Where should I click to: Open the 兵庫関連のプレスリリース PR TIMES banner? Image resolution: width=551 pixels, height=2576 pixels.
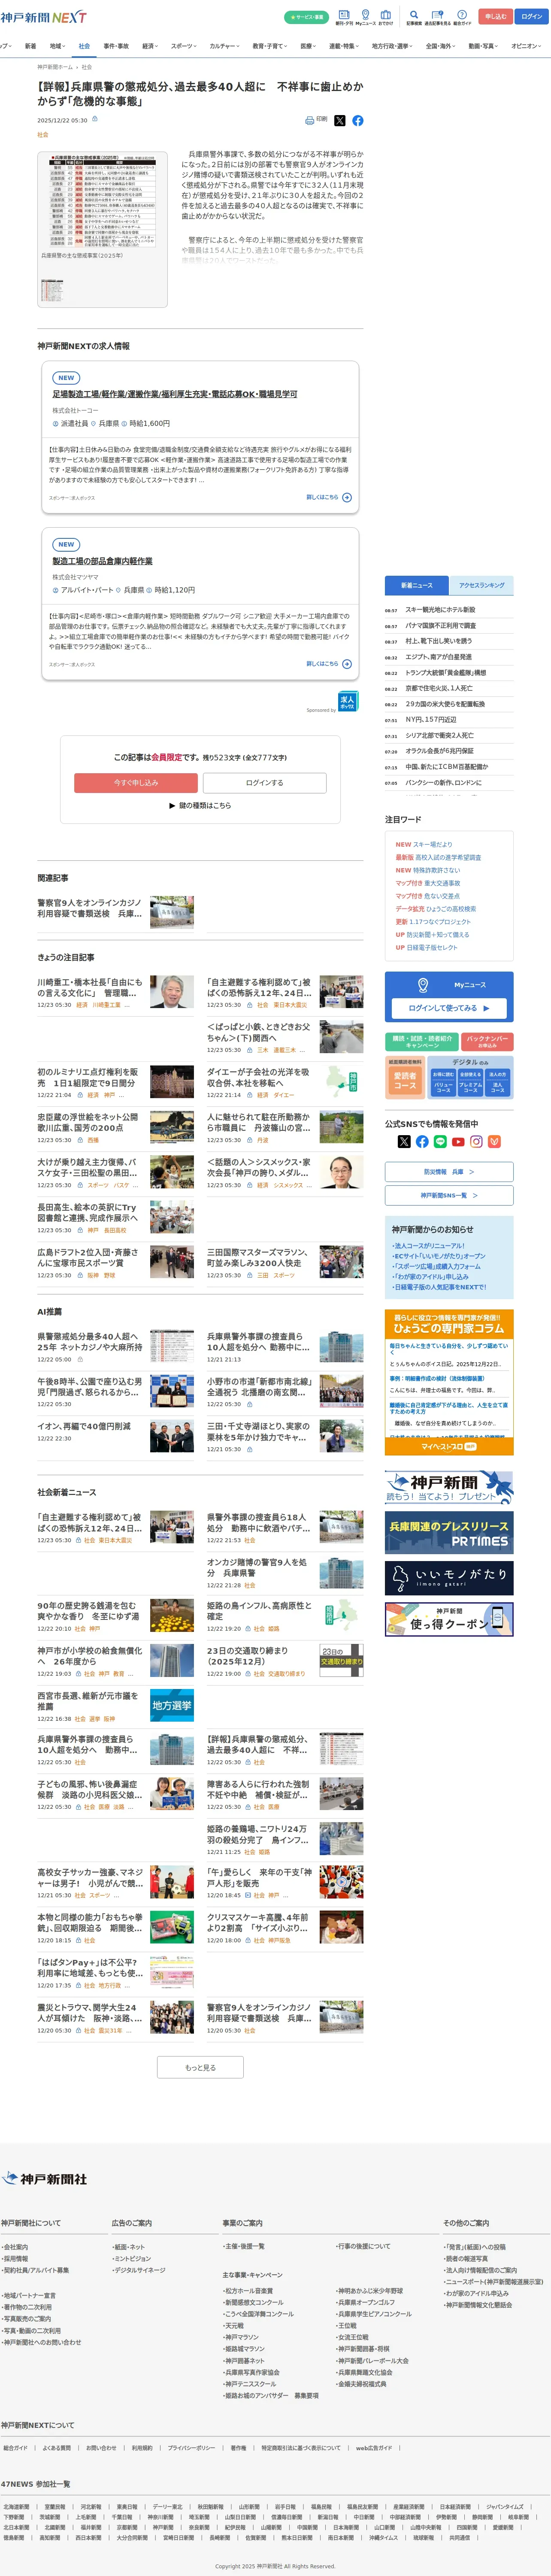pyautogui.click(x=449, y=1532)
